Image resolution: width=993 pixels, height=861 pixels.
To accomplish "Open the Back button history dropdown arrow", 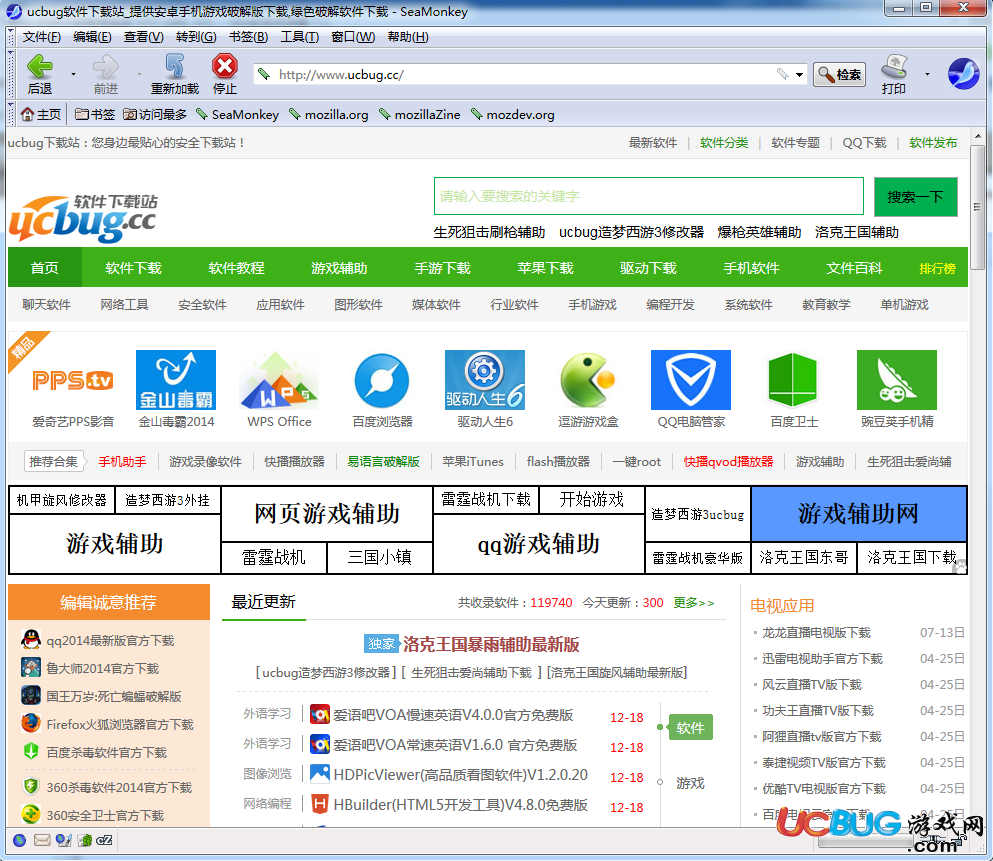I will point(73,74).
